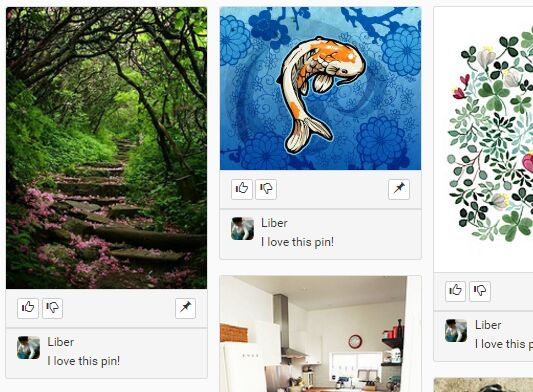Give thumbs down to the koi fish pin

(266, 189)
